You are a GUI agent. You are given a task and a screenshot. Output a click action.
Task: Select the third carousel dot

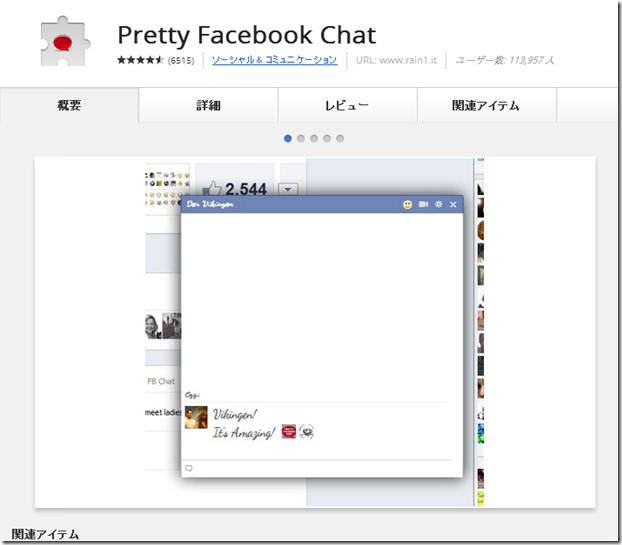point(314,138)
